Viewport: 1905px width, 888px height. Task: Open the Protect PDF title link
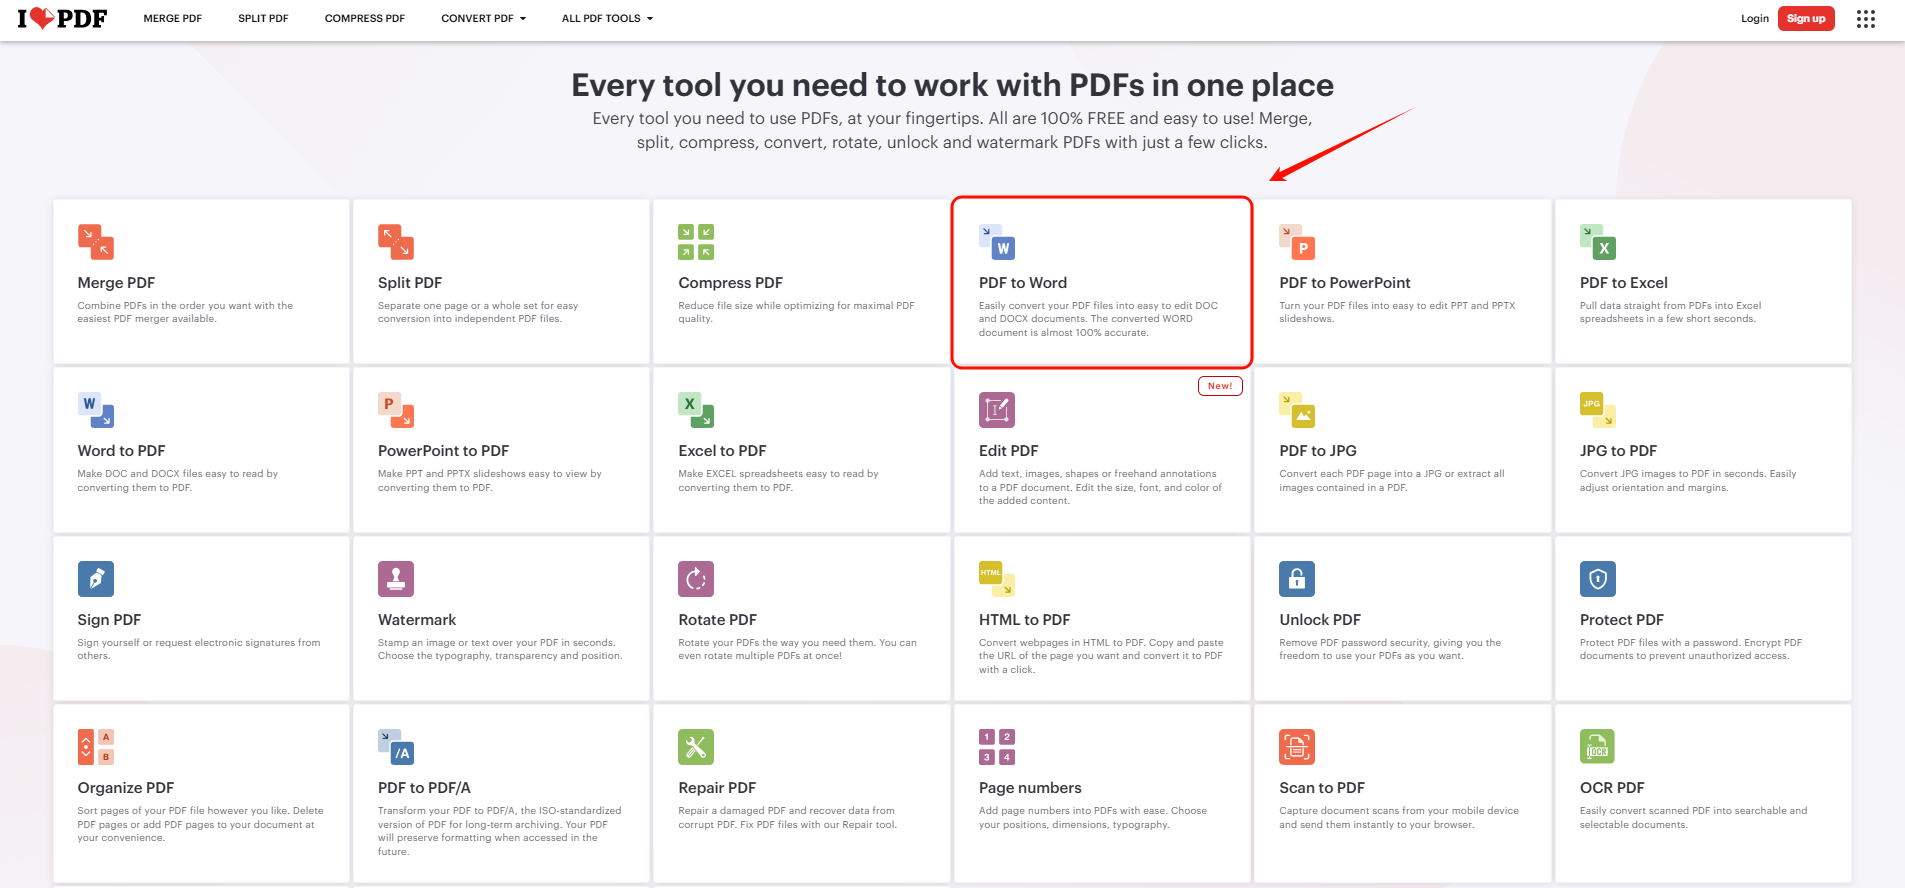pyautogui.click(x=1622, y=620)
